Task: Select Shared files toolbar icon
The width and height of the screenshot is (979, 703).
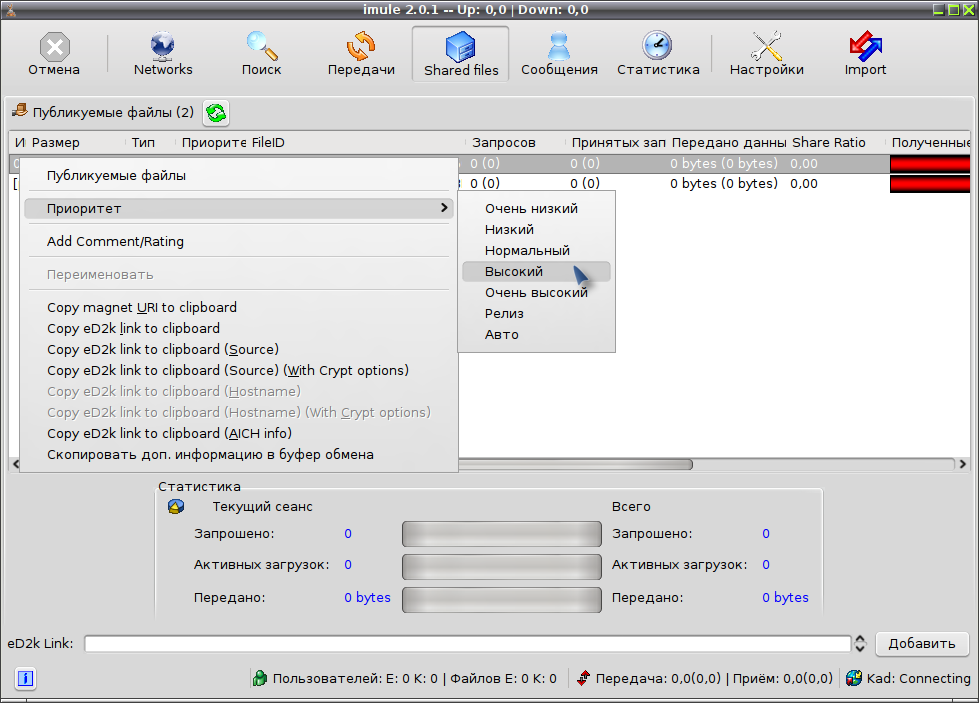Action: tap(461, 47)
